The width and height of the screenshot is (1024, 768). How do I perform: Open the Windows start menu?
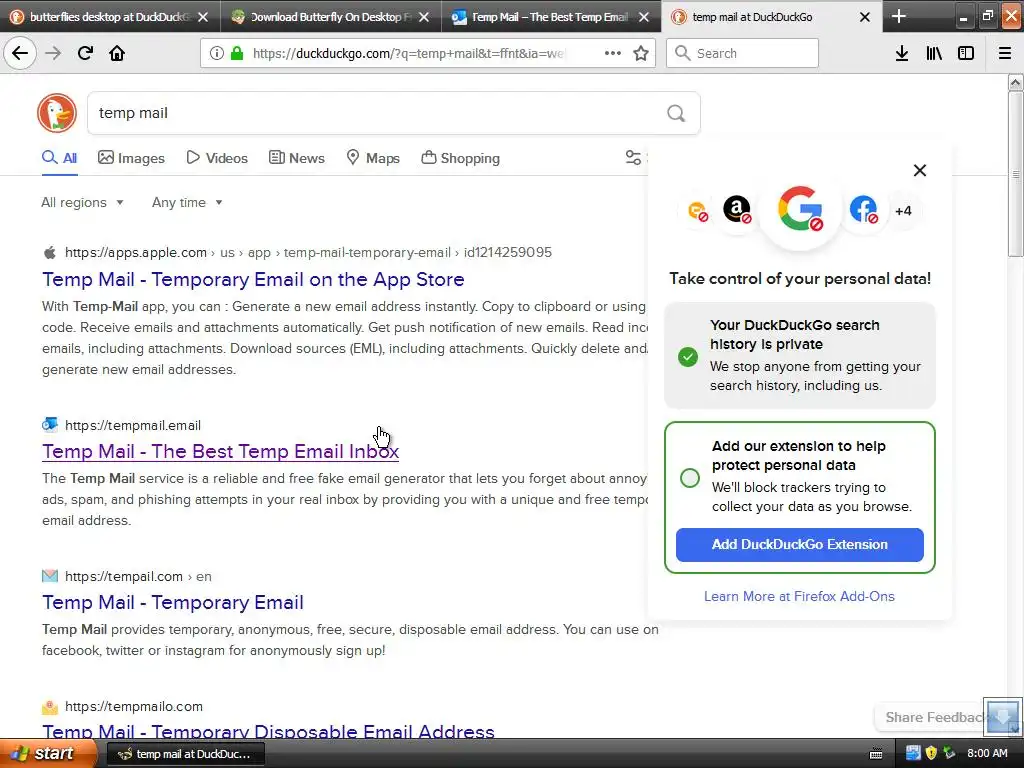(x=48, y=753)
